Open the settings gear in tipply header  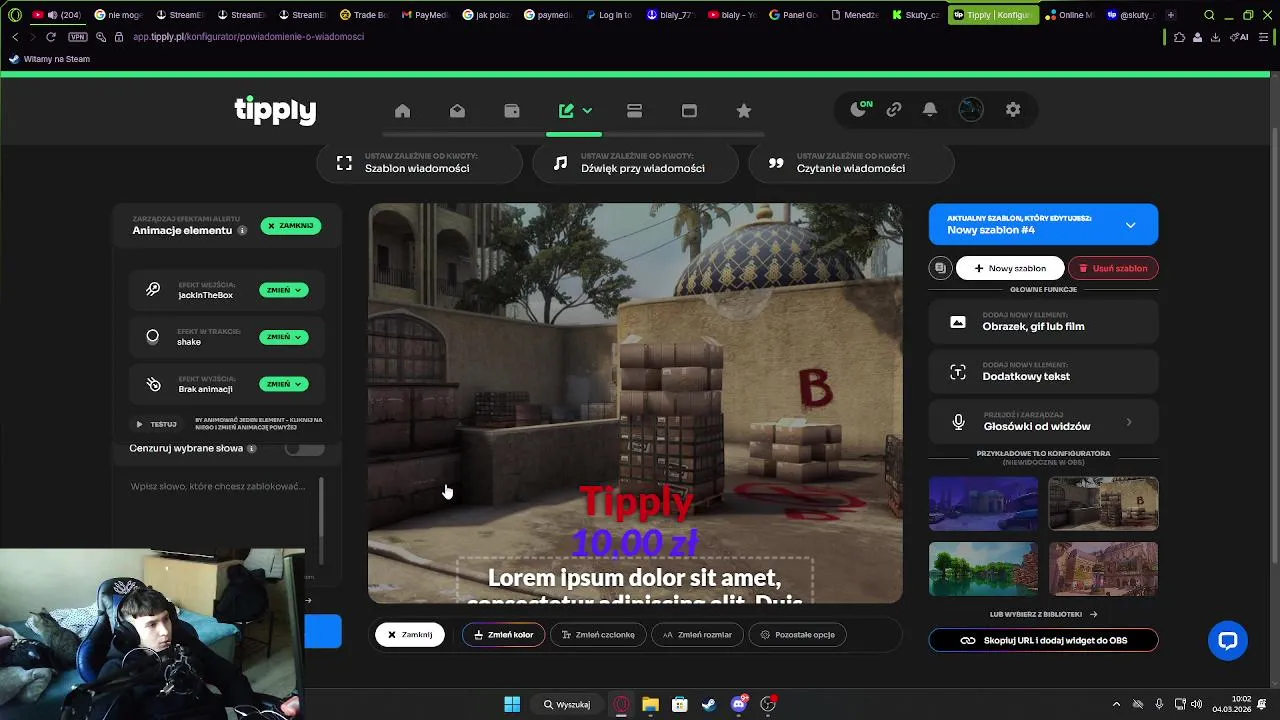pos(1013,110)
